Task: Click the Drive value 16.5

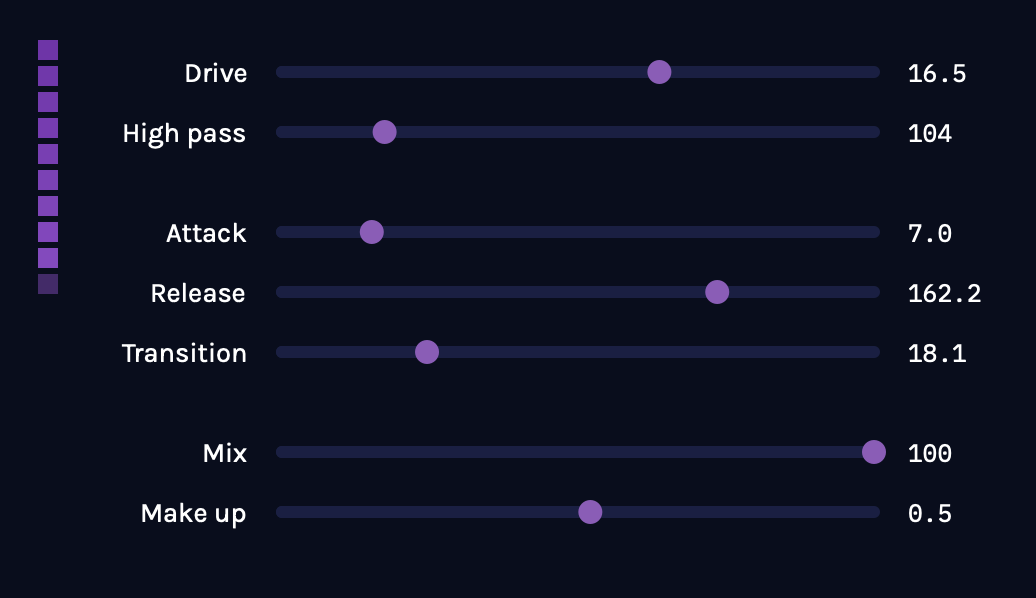Action: [x=936, y=73]
